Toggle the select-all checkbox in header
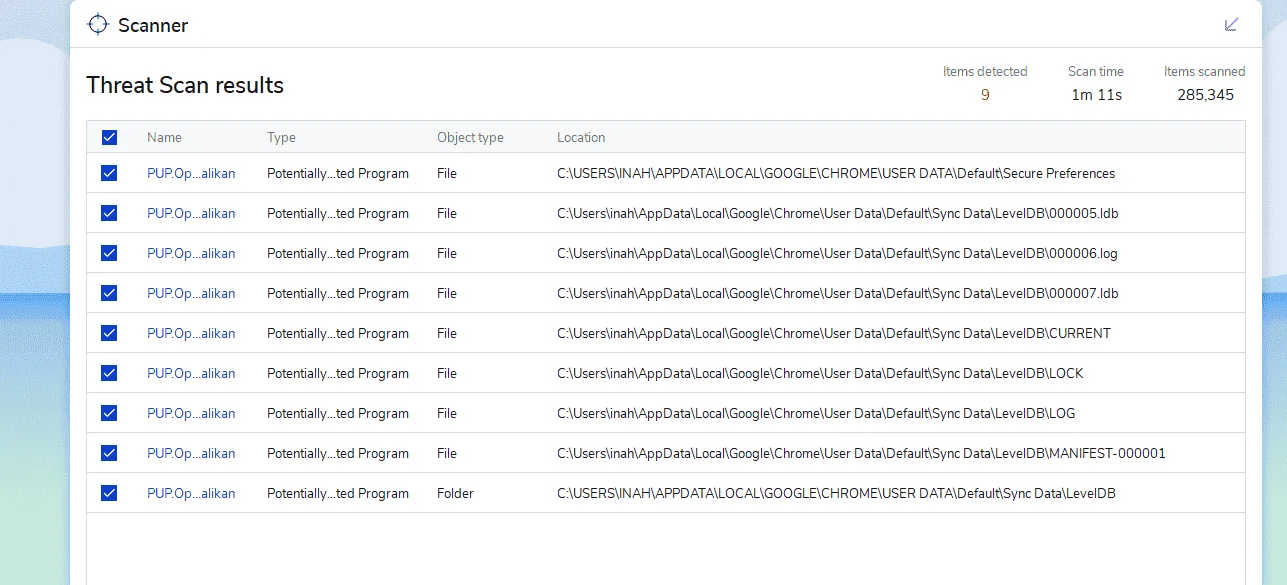Screen dimensions: 1287x585 tap(109, 137)
